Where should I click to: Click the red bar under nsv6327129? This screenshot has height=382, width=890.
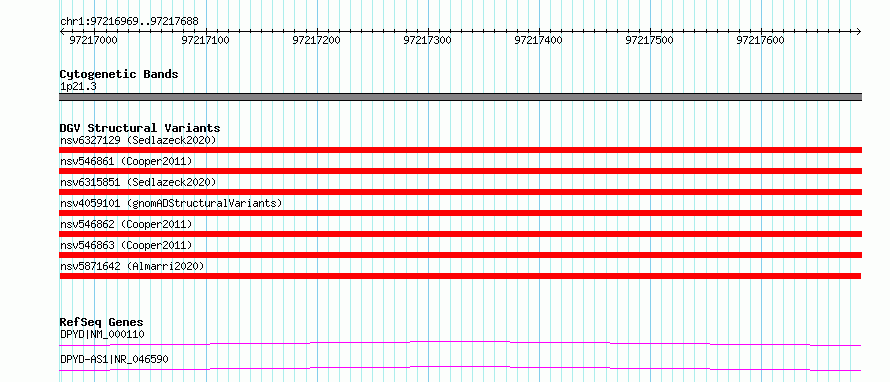tap(460, 150)
